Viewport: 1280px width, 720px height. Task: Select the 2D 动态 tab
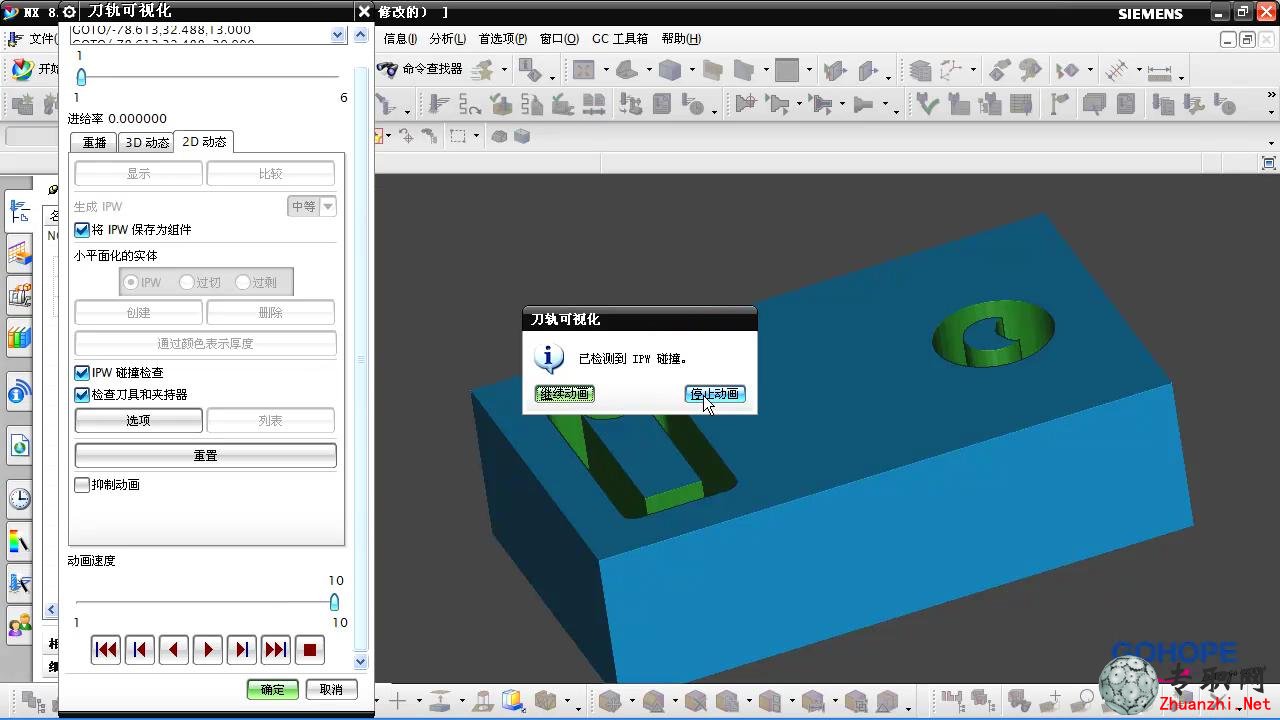[204, 142]
